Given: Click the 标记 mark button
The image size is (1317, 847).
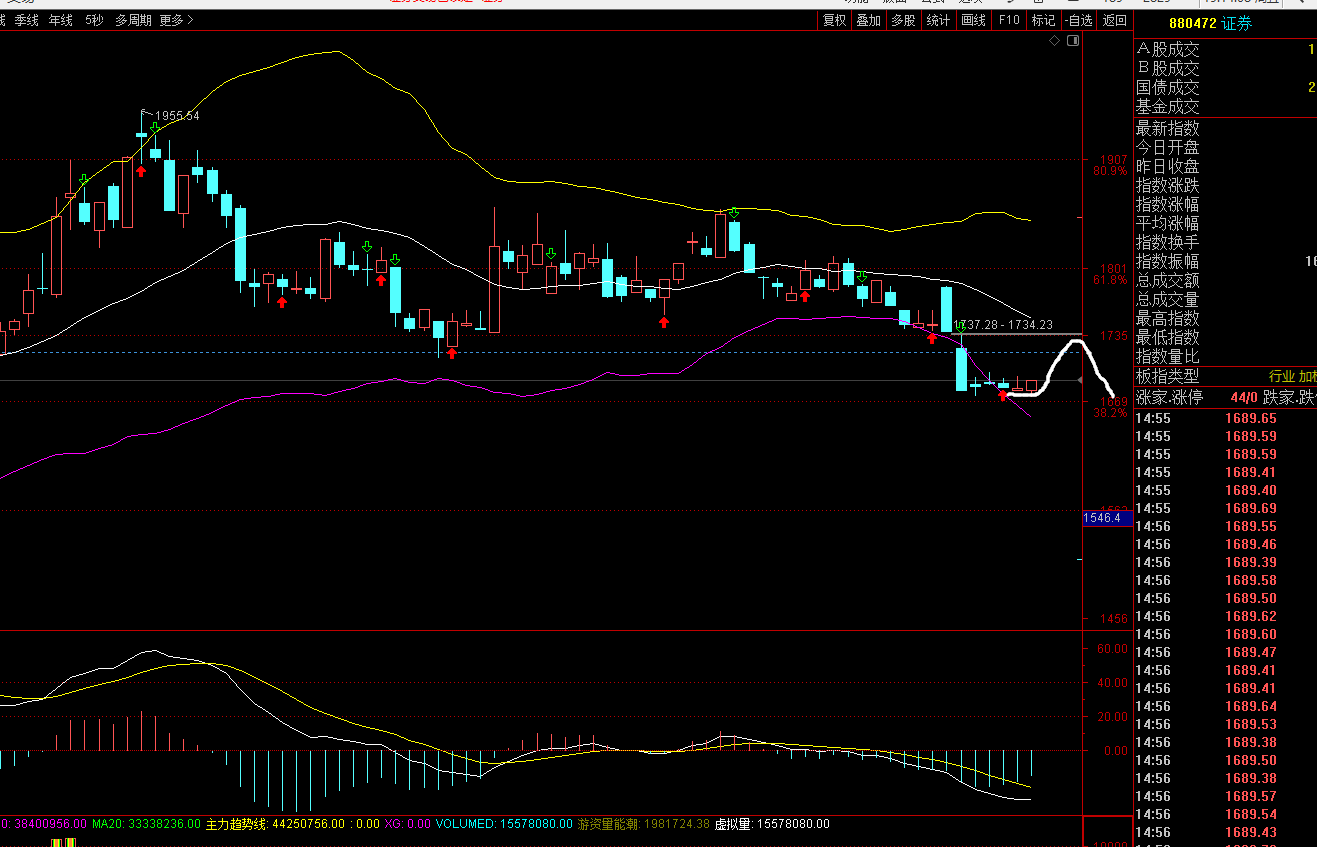Looking at the screenshot, I should 1043,20.
